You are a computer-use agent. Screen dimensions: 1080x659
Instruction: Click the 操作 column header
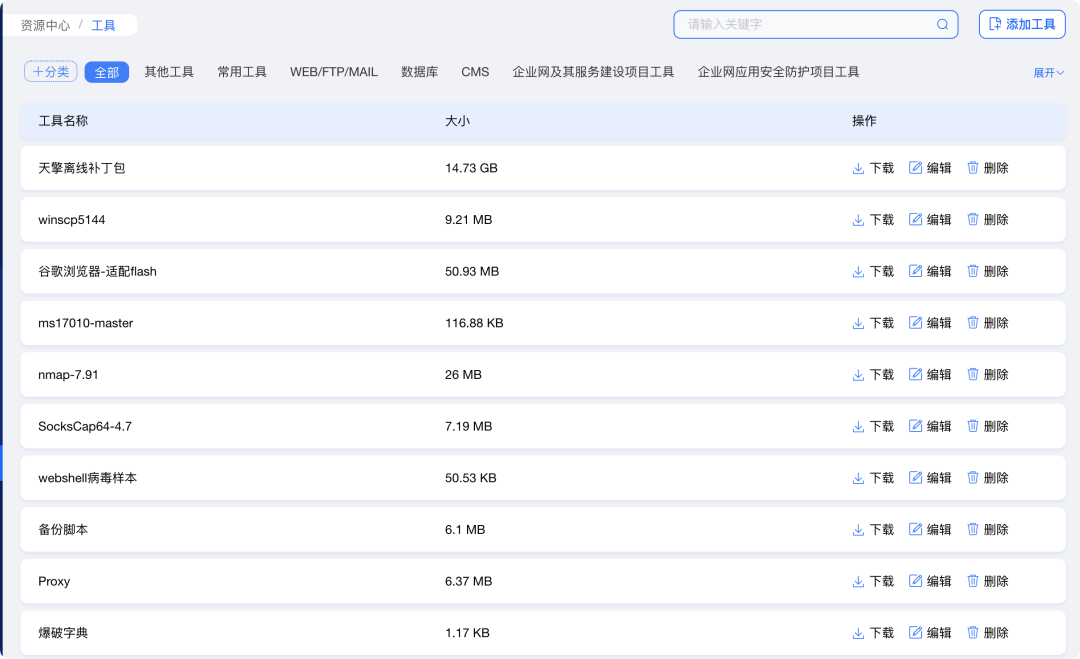[x=864, y=121]
